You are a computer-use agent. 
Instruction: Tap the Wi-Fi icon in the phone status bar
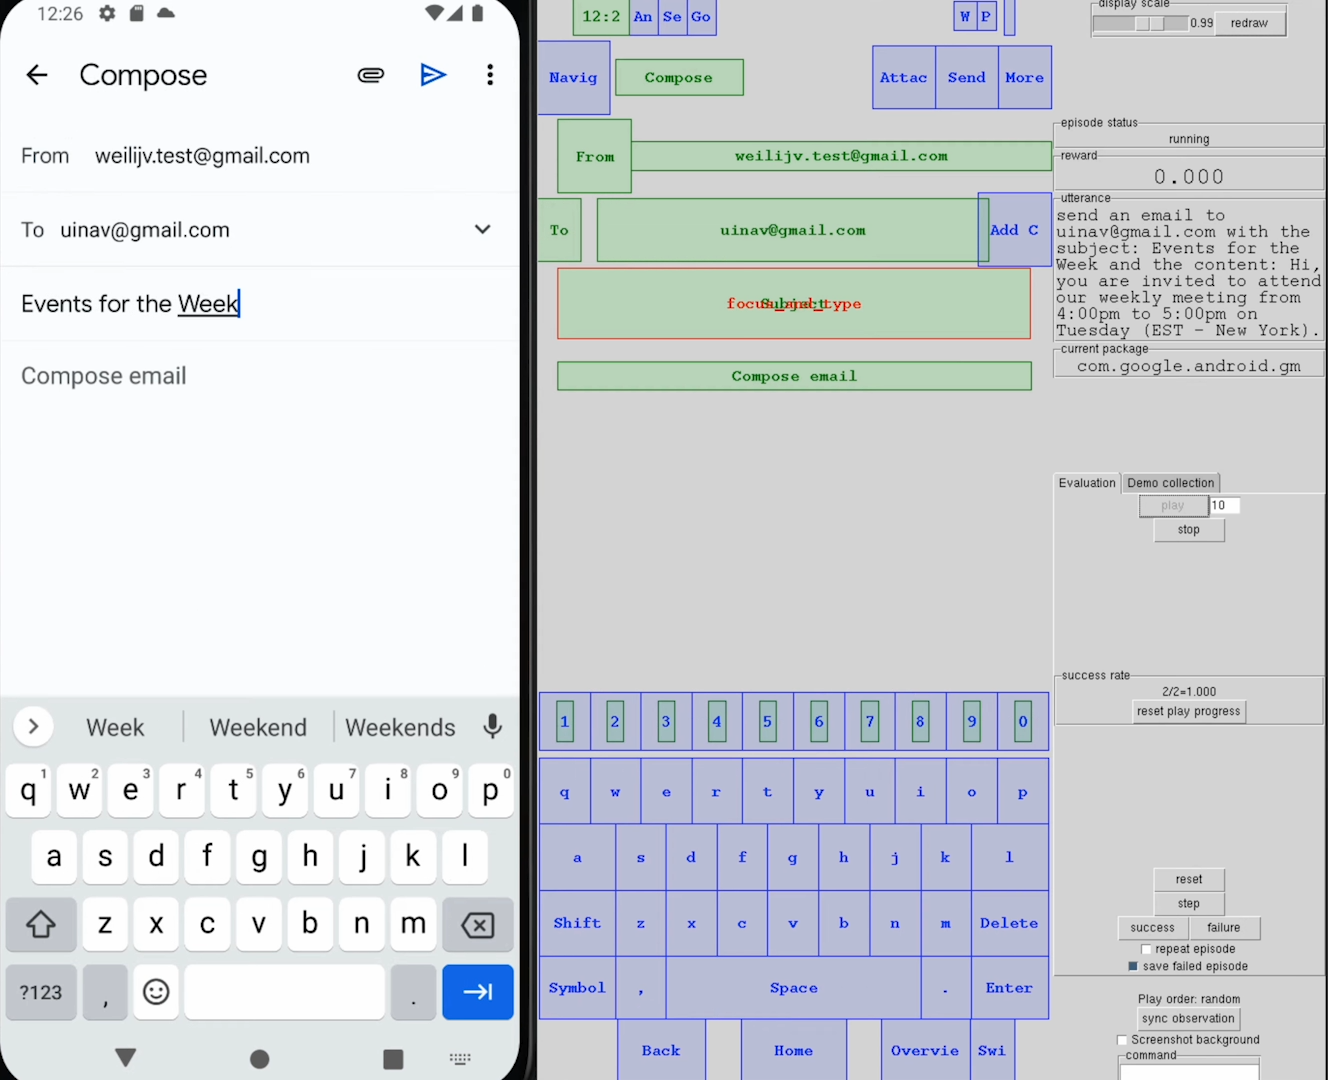pos(434,13)
